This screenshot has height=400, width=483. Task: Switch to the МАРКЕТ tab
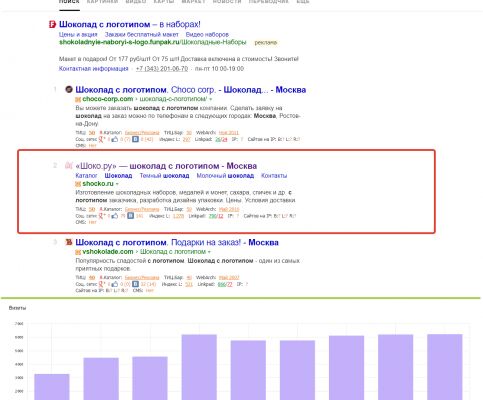[193, 2]
